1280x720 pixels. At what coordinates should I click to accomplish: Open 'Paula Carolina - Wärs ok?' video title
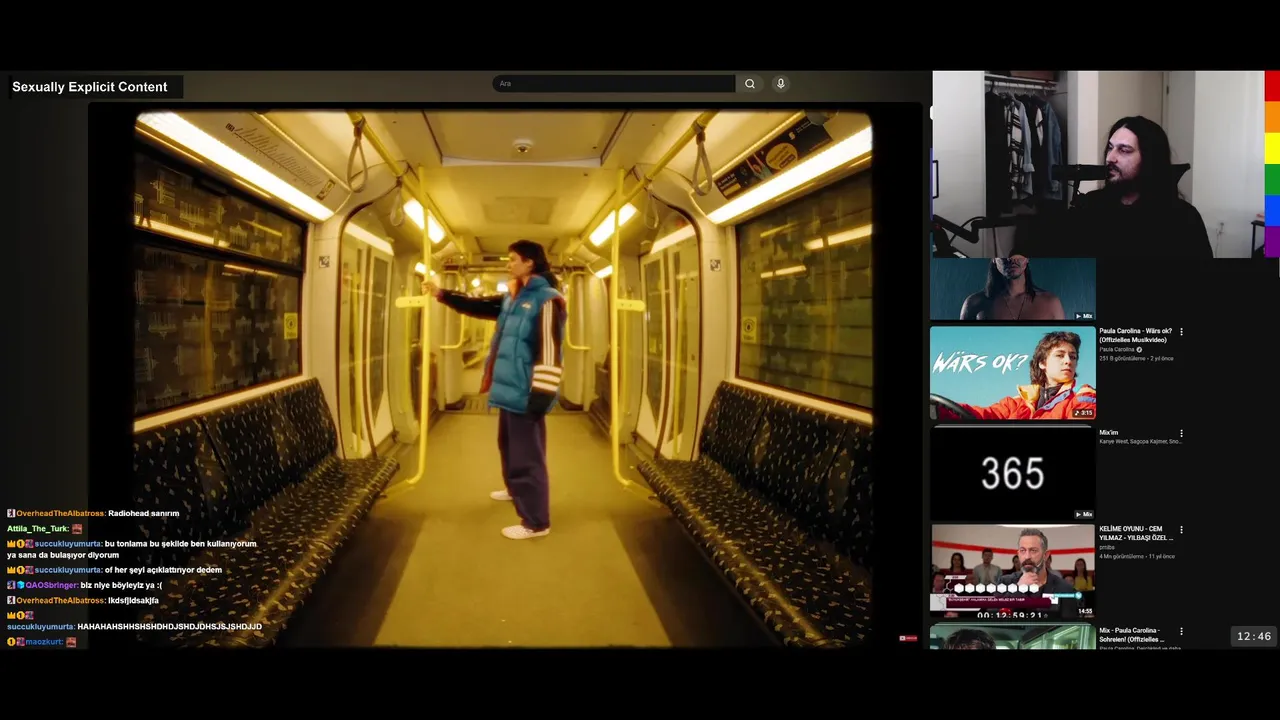[1135, 335]
